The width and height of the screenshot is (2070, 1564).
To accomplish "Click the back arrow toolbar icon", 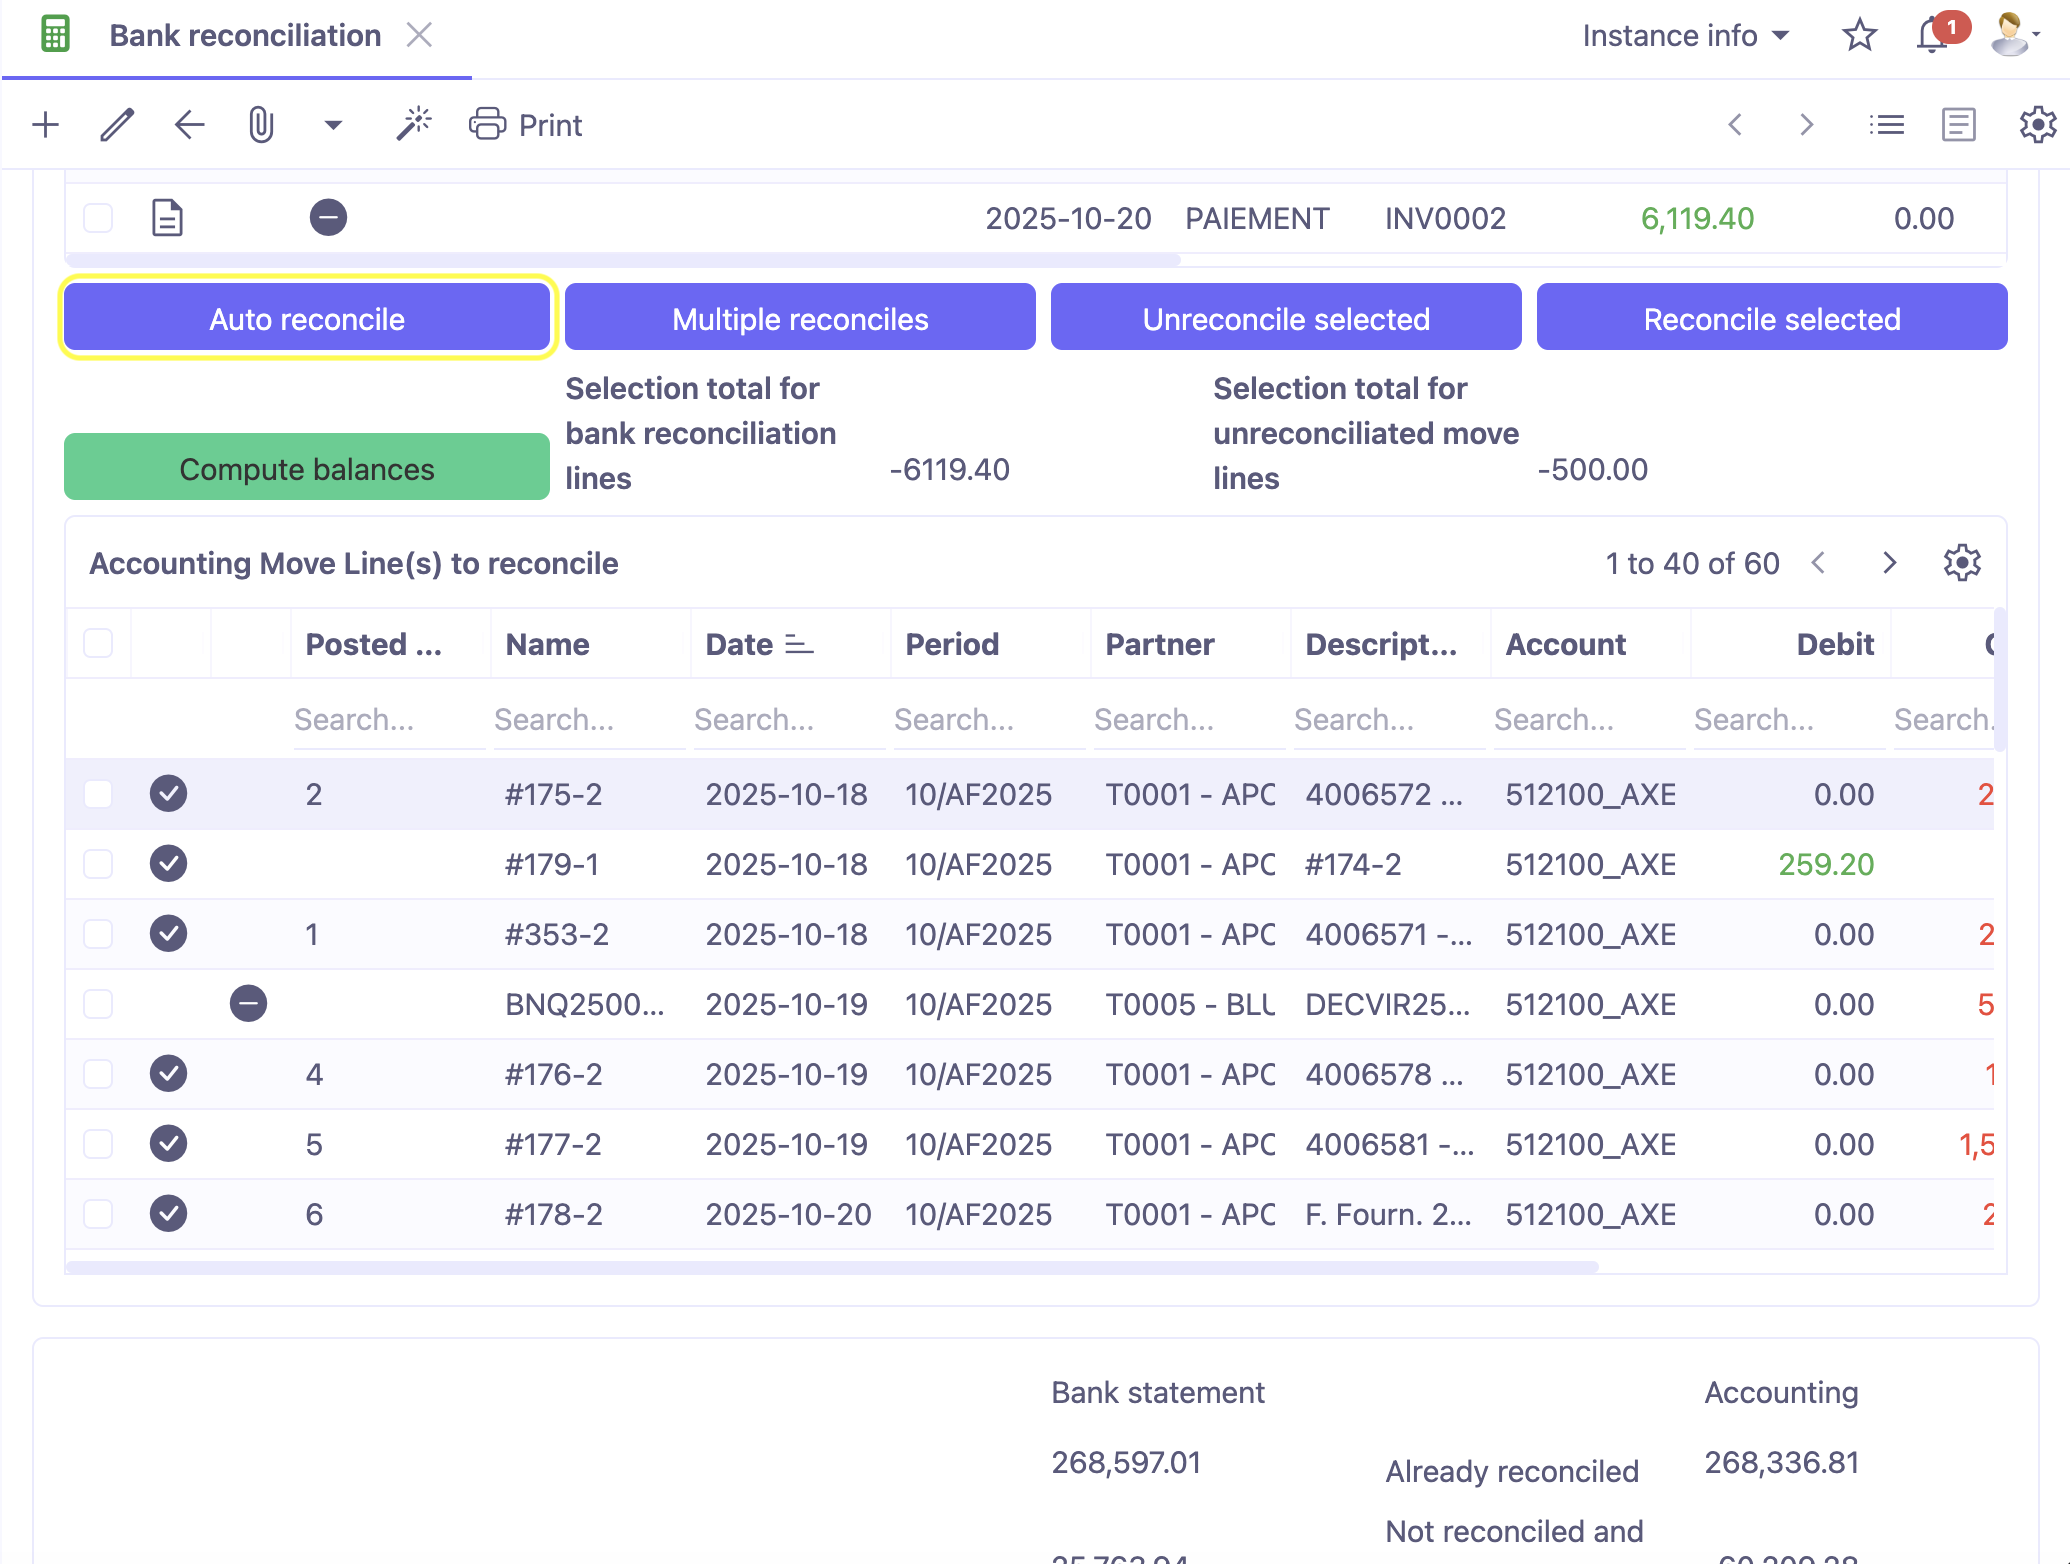I will (189, 124).
